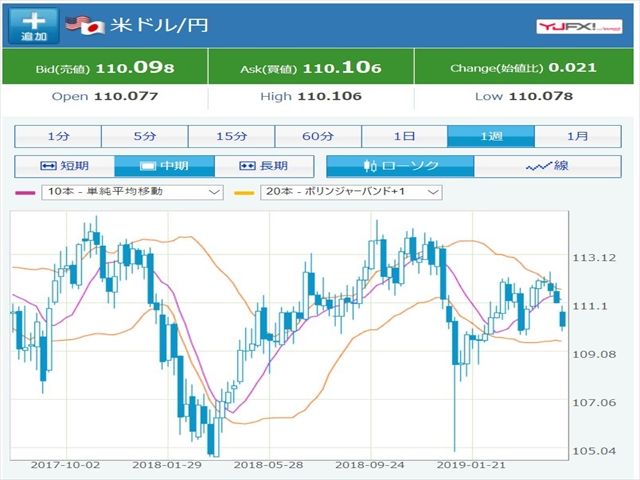Select the 60分 timeframe tab
Viewport: 640px width, 480px height.
(318, 136)
